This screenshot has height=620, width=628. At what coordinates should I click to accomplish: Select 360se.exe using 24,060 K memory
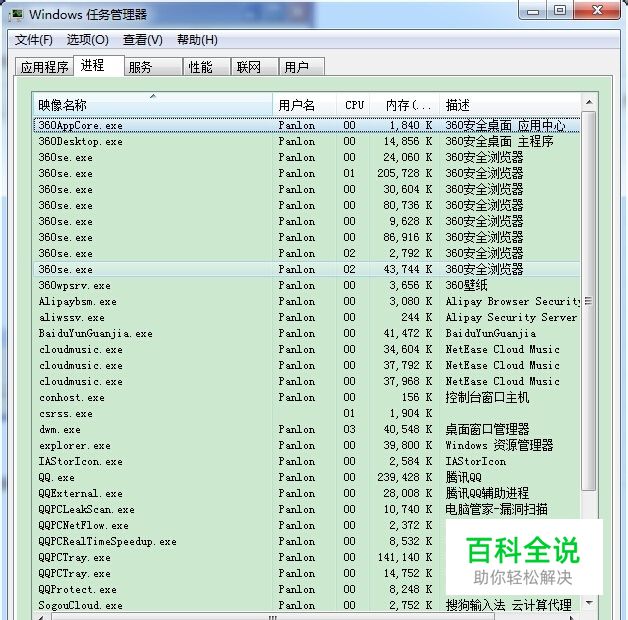tap(306, 157)
